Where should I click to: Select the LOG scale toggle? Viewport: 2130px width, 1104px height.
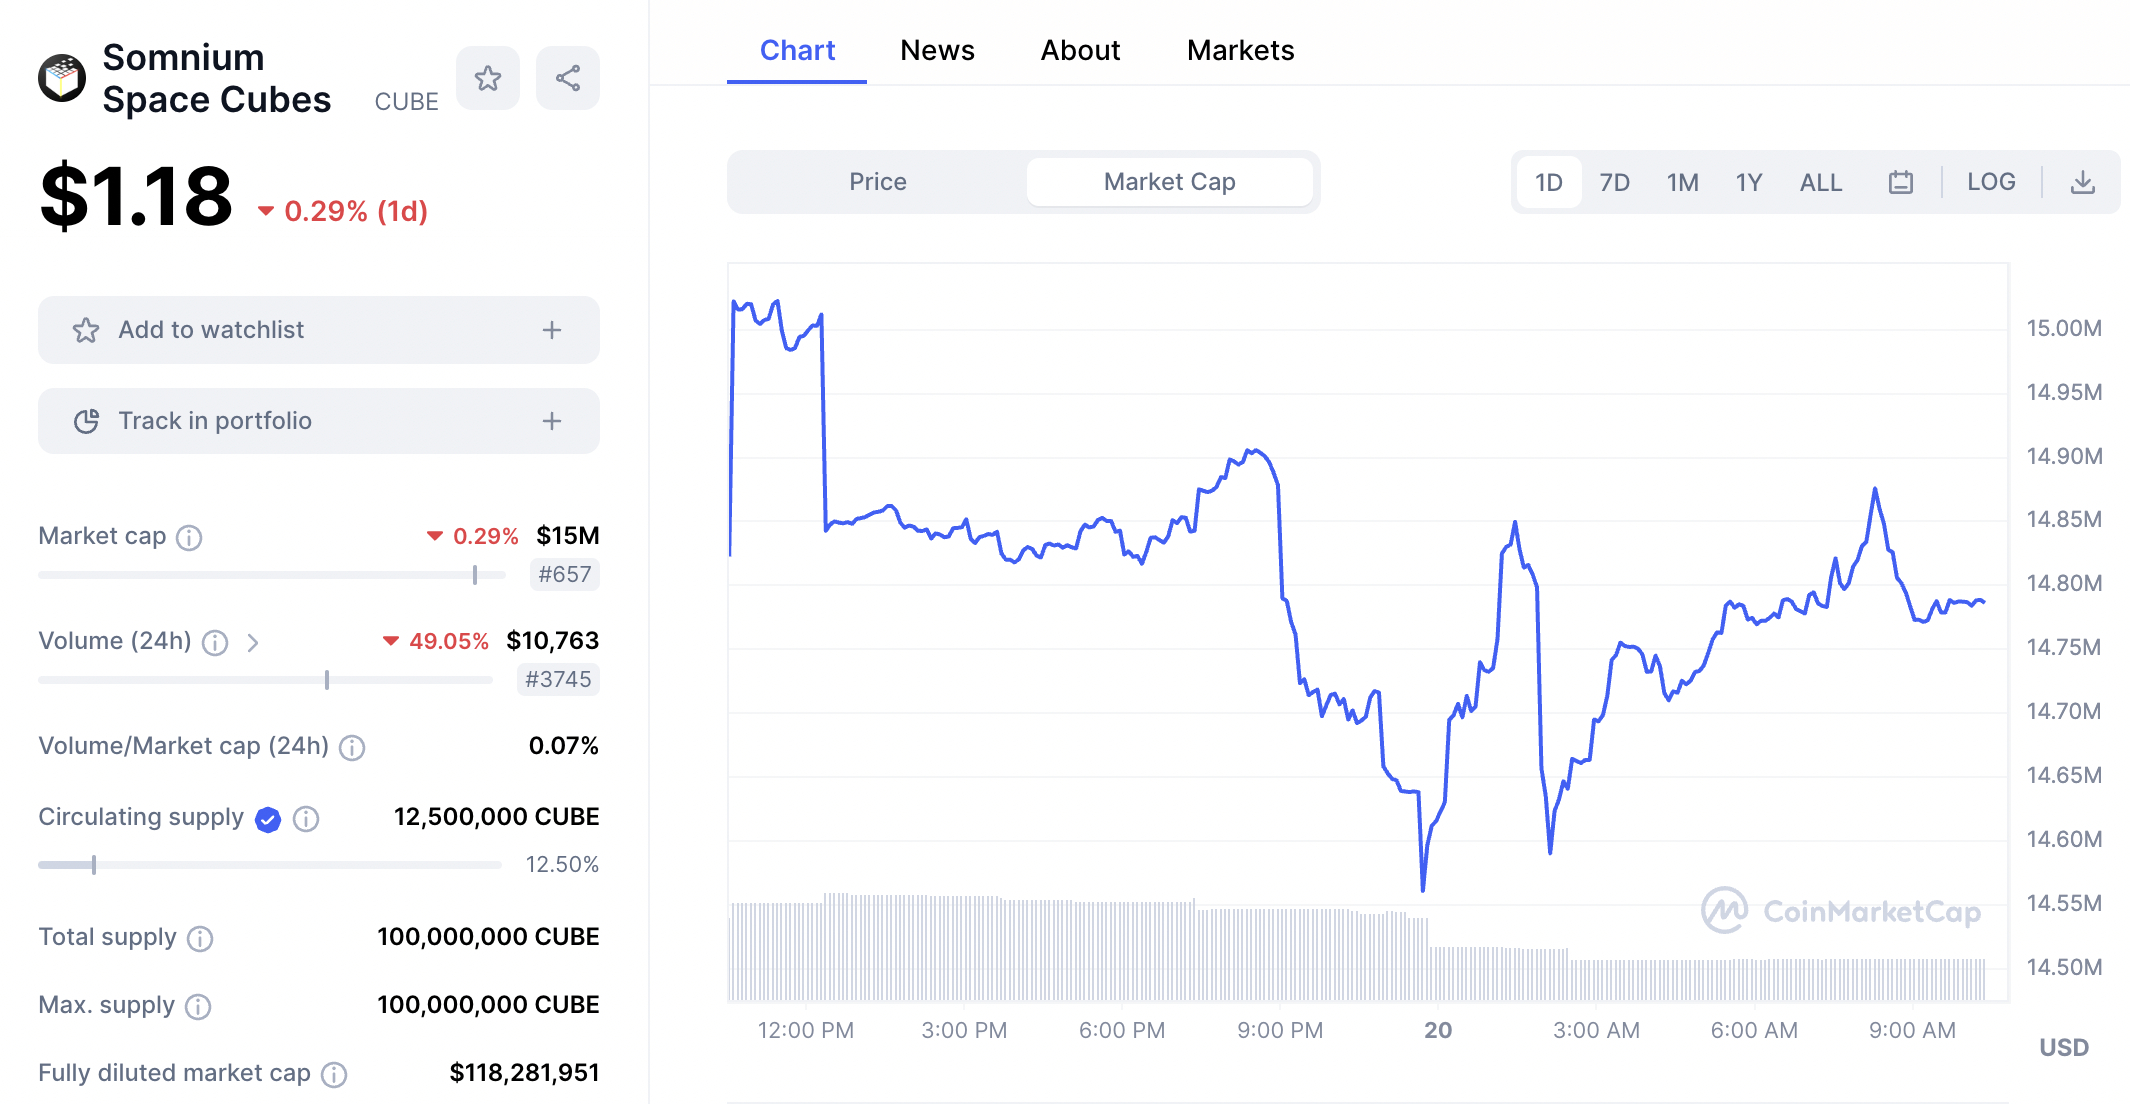click(x=1989, y=180)
